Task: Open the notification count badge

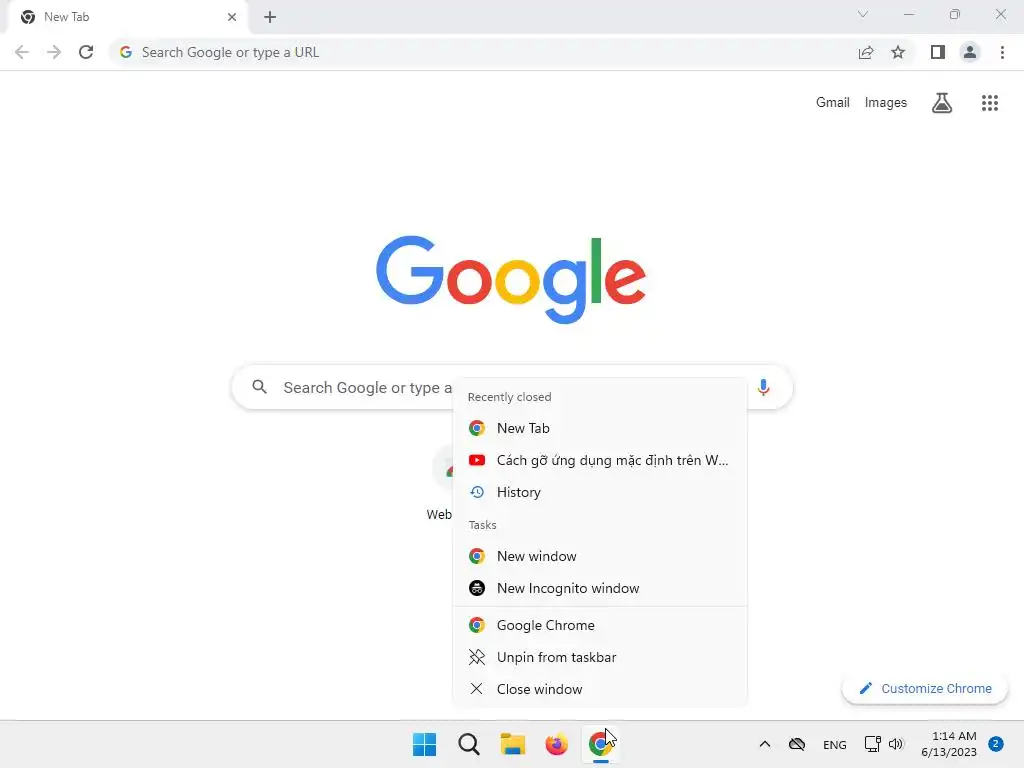Action: 996,744
